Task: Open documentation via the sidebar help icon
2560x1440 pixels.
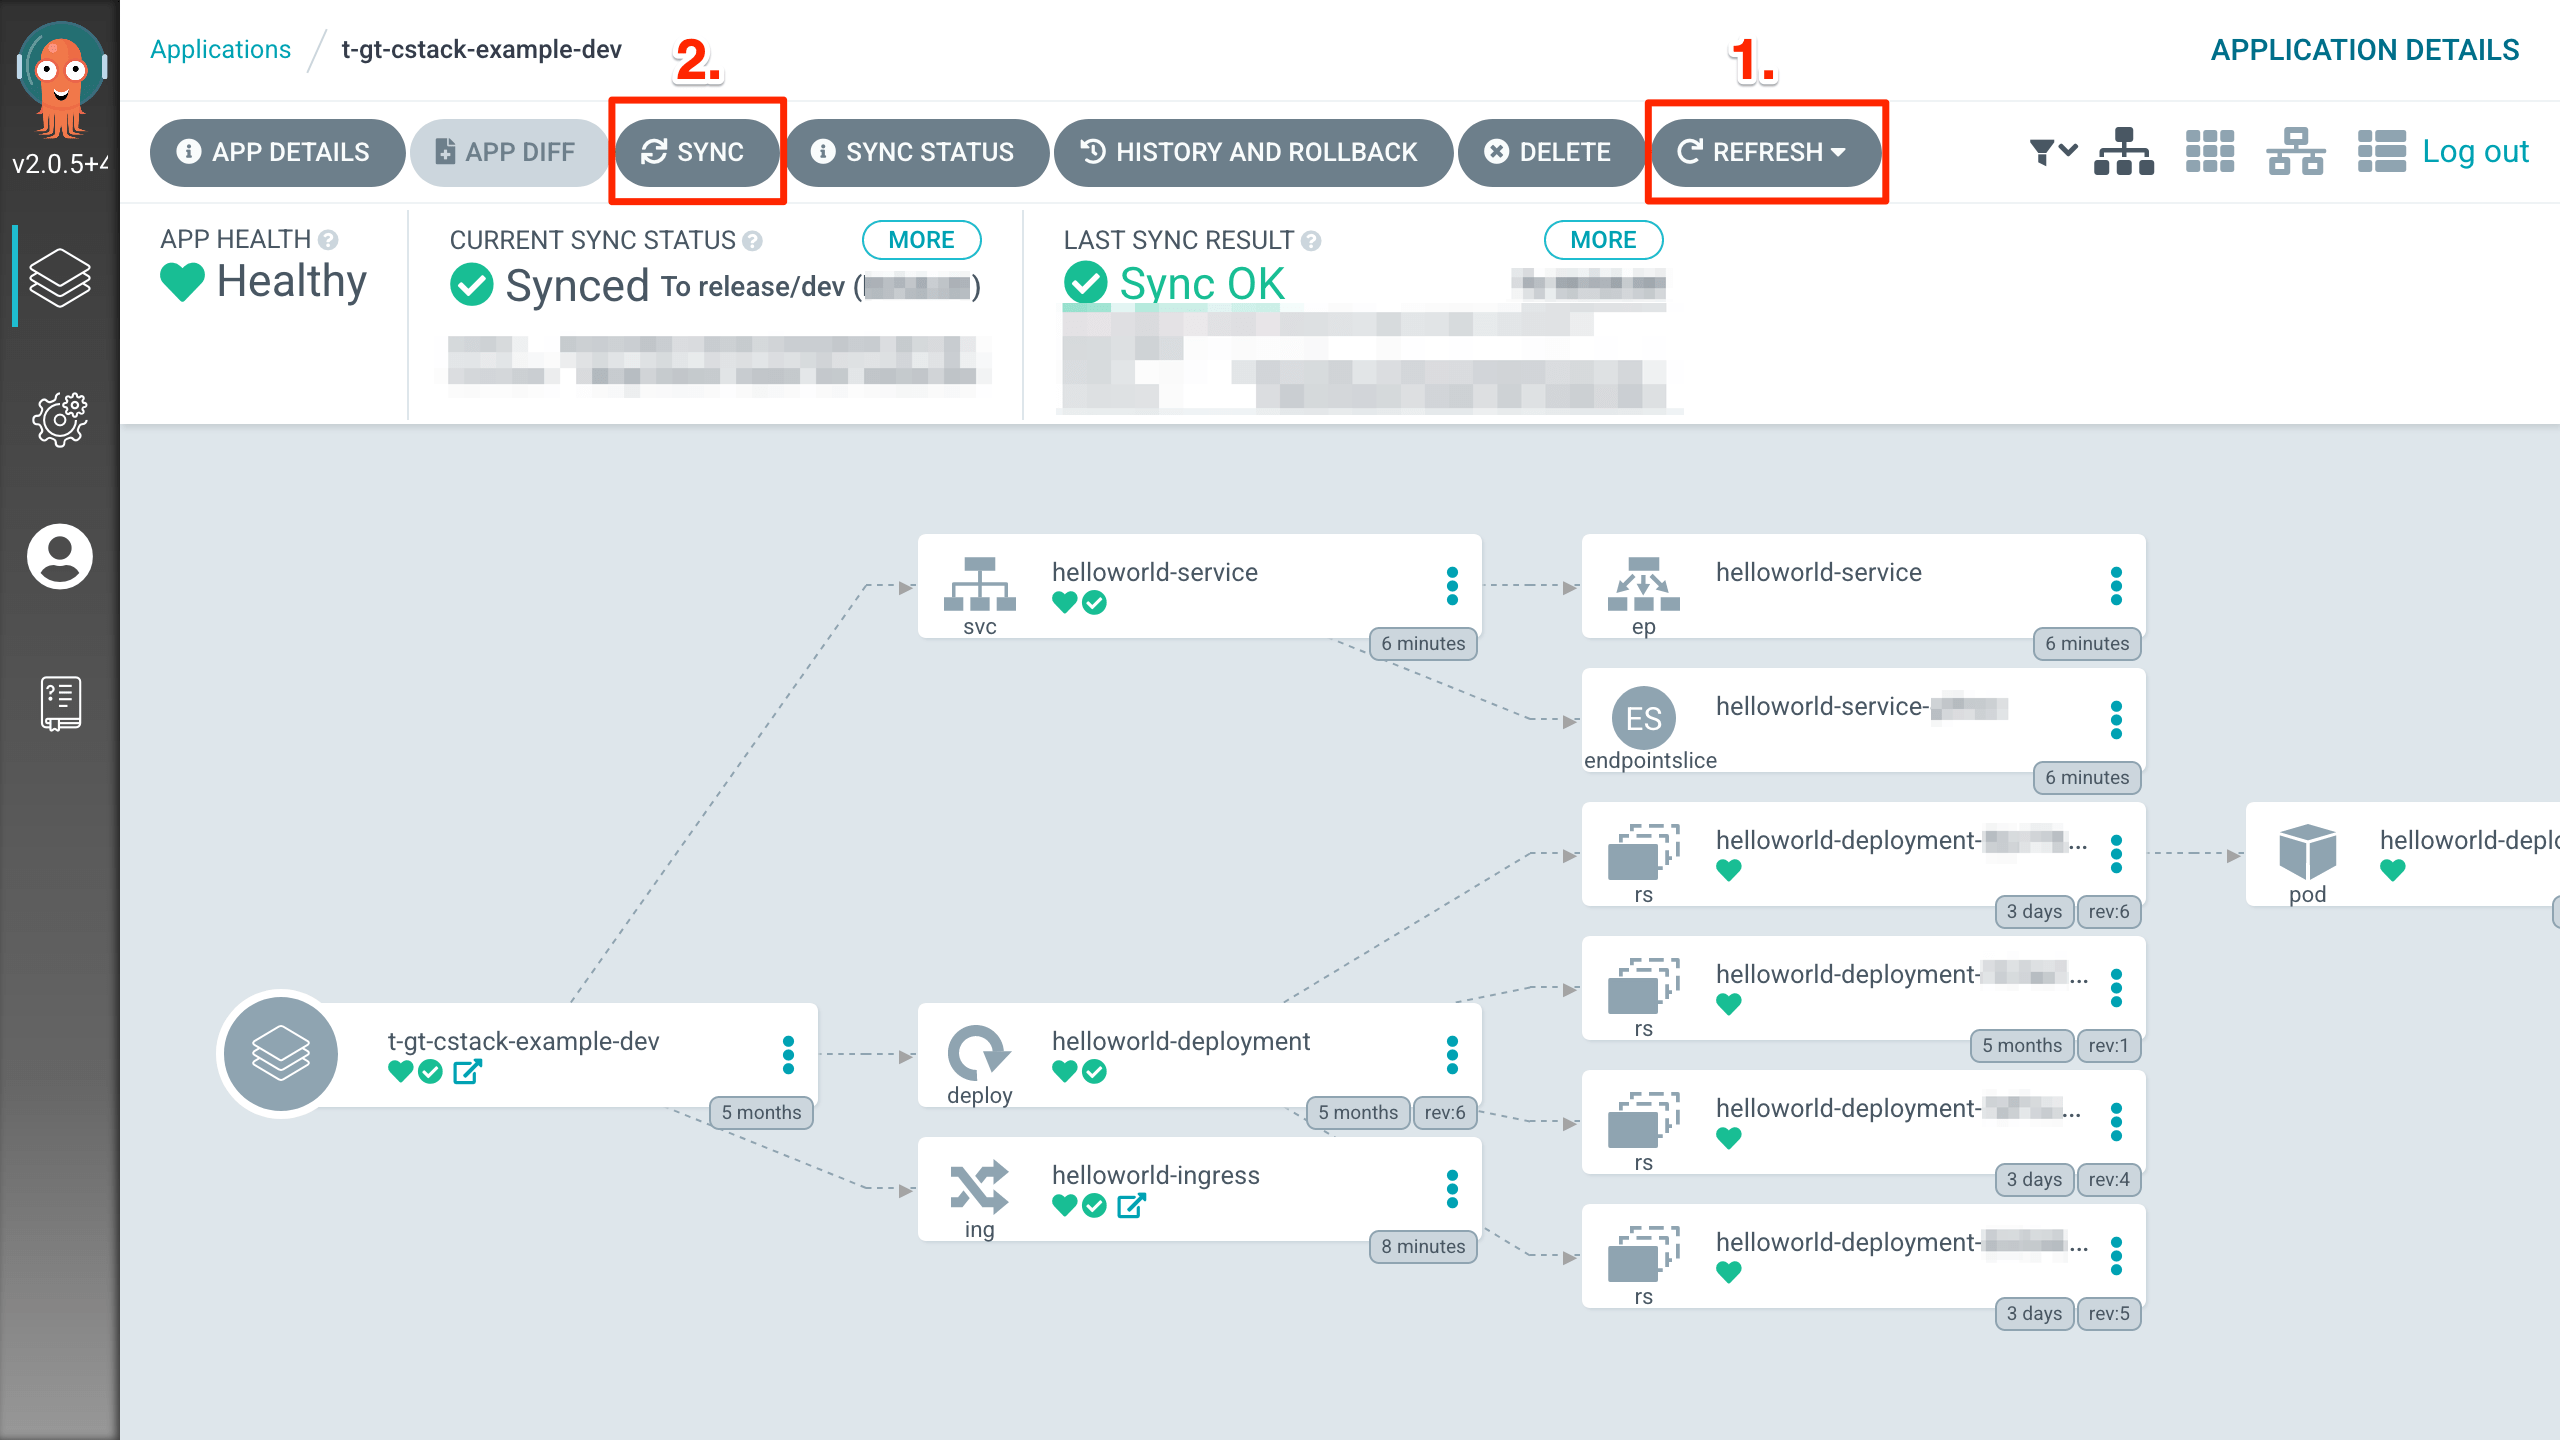Action: (x=59, y=701)
